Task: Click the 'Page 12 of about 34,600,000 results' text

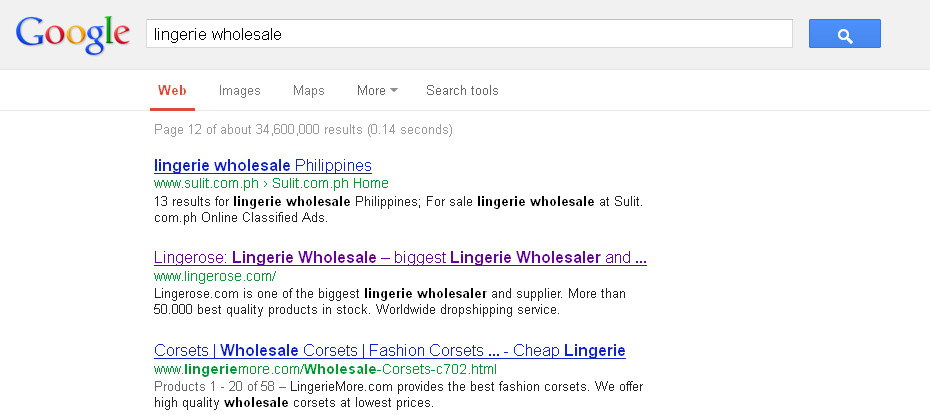Action: pos(303,129)
